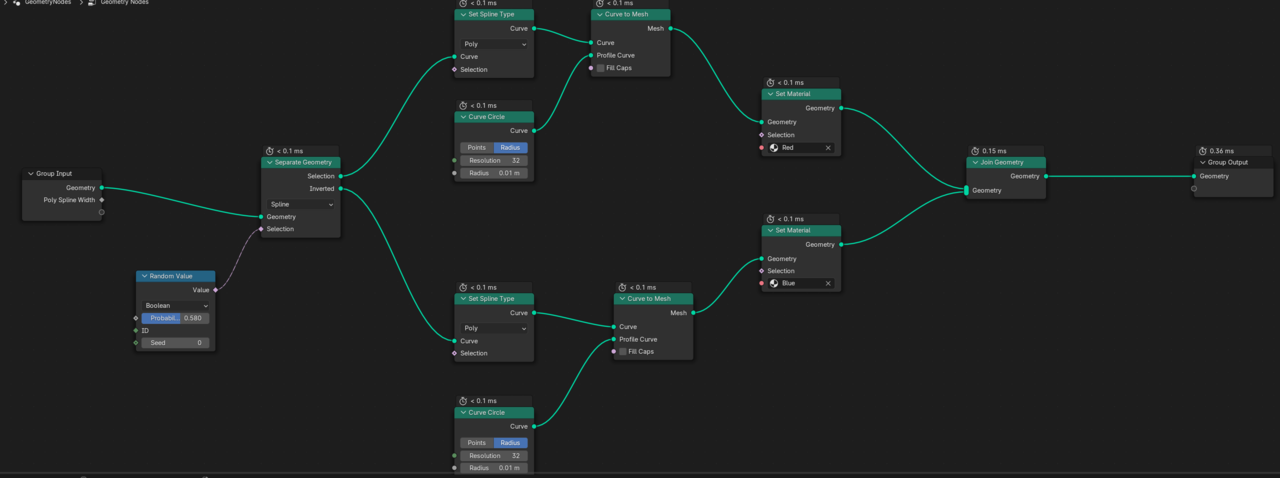Click the stopwatch icon showing 0.15 ms
Viewport: 1280px width, 478px height.
coord(974,151)
